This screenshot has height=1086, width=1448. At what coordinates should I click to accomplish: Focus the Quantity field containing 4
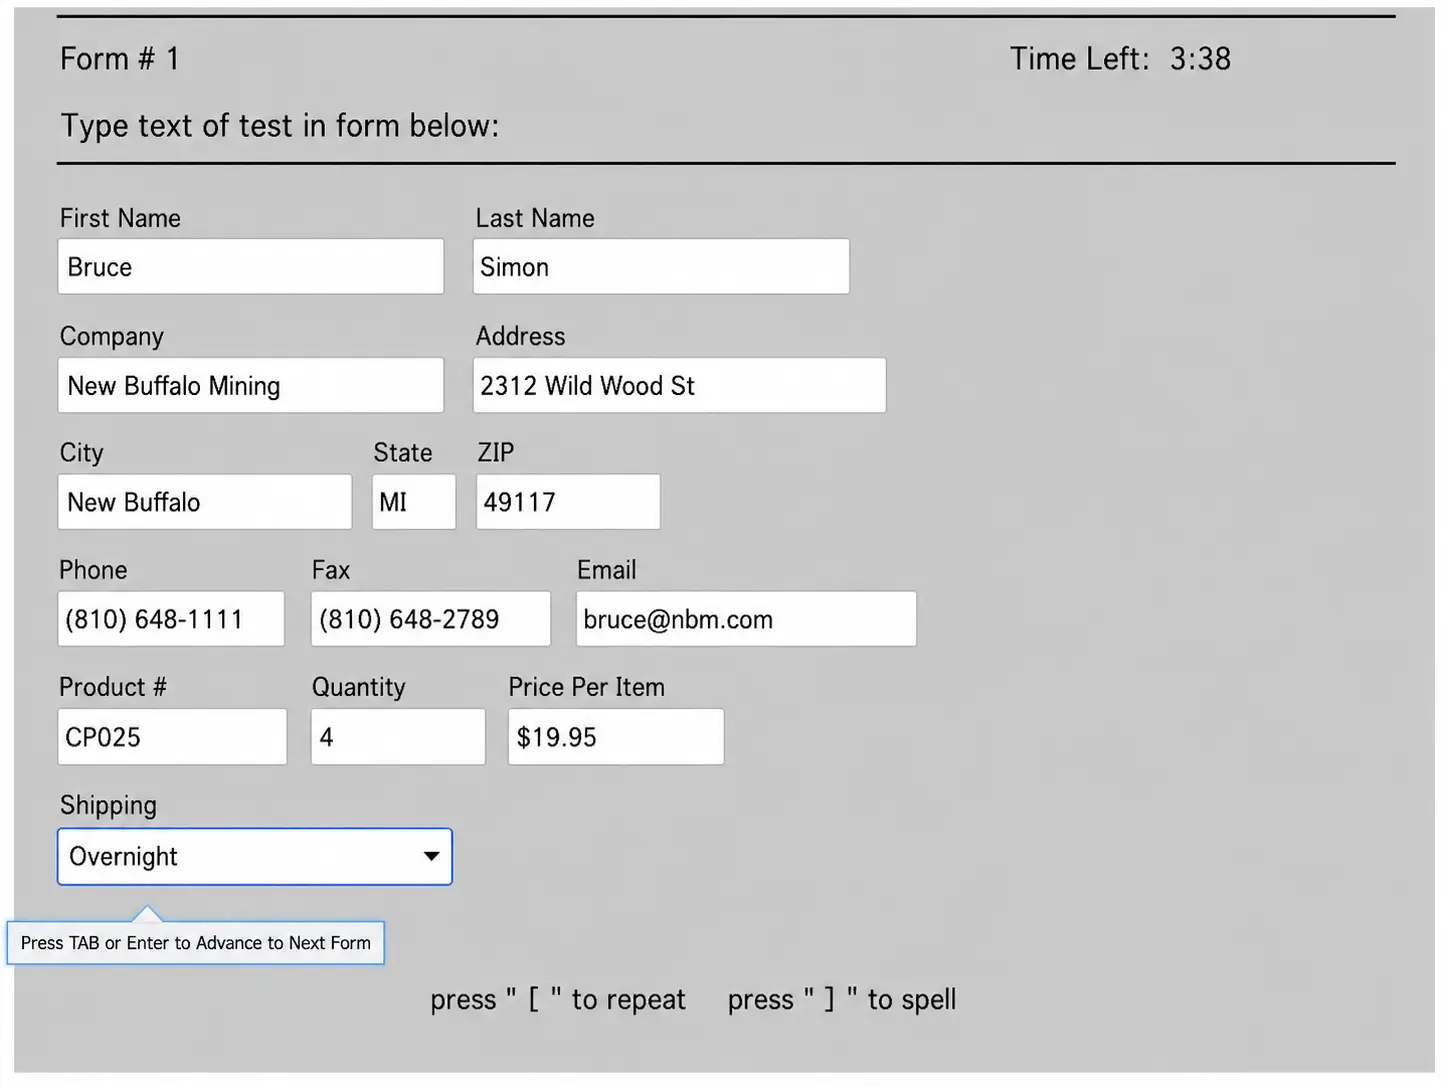[398, 737]
